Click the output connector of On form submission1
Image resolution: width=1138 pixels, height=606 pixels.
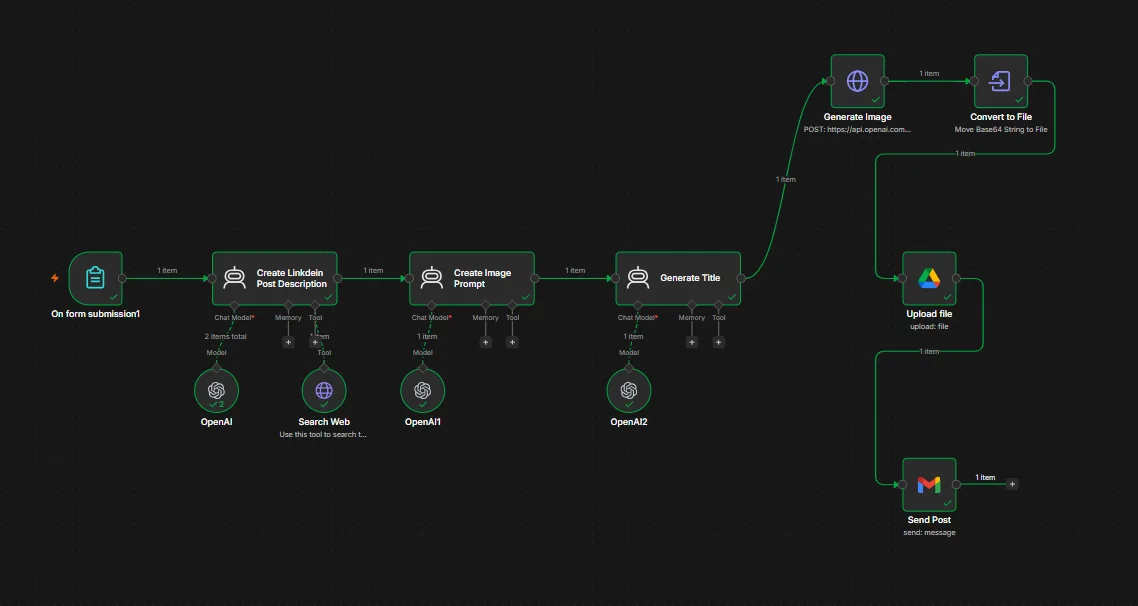(x=122, y=278)
